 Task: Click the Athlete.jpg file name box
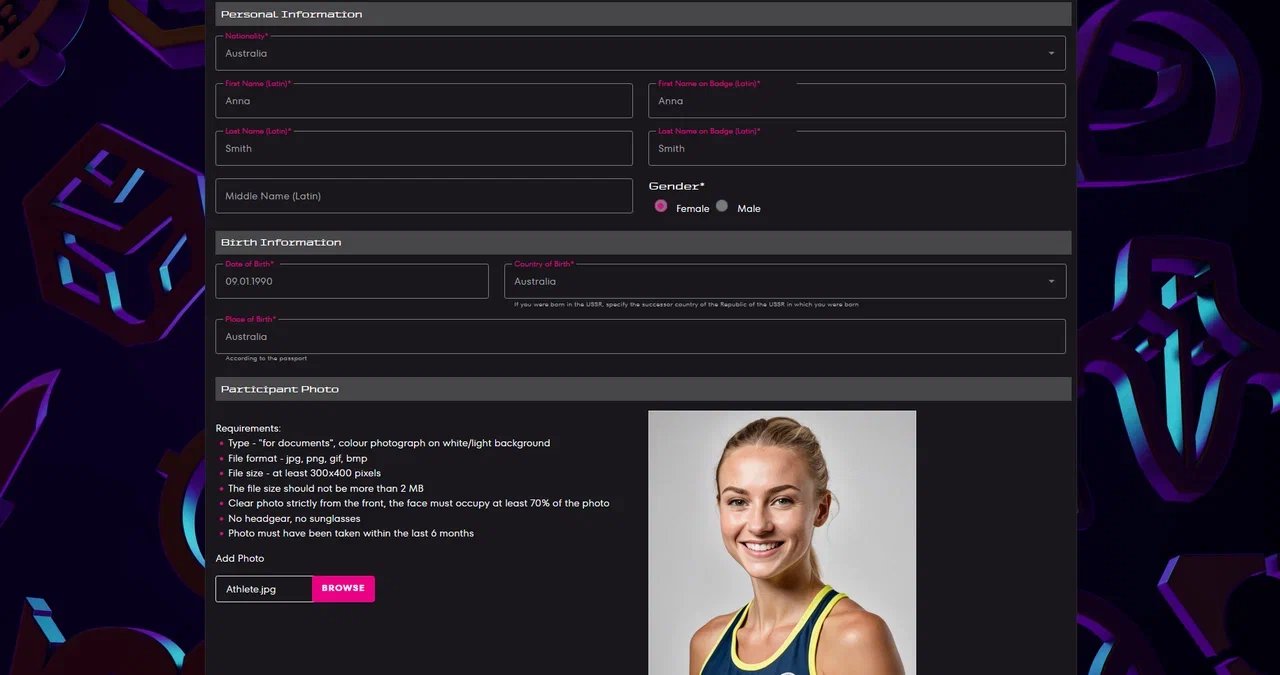(264, 589)
